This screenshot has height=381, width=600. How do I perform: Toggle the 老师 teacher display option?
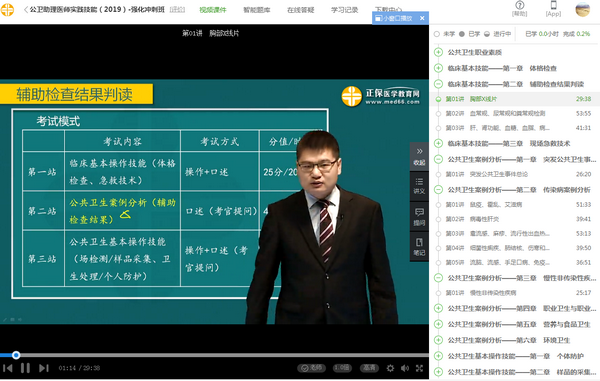(311, 368)
